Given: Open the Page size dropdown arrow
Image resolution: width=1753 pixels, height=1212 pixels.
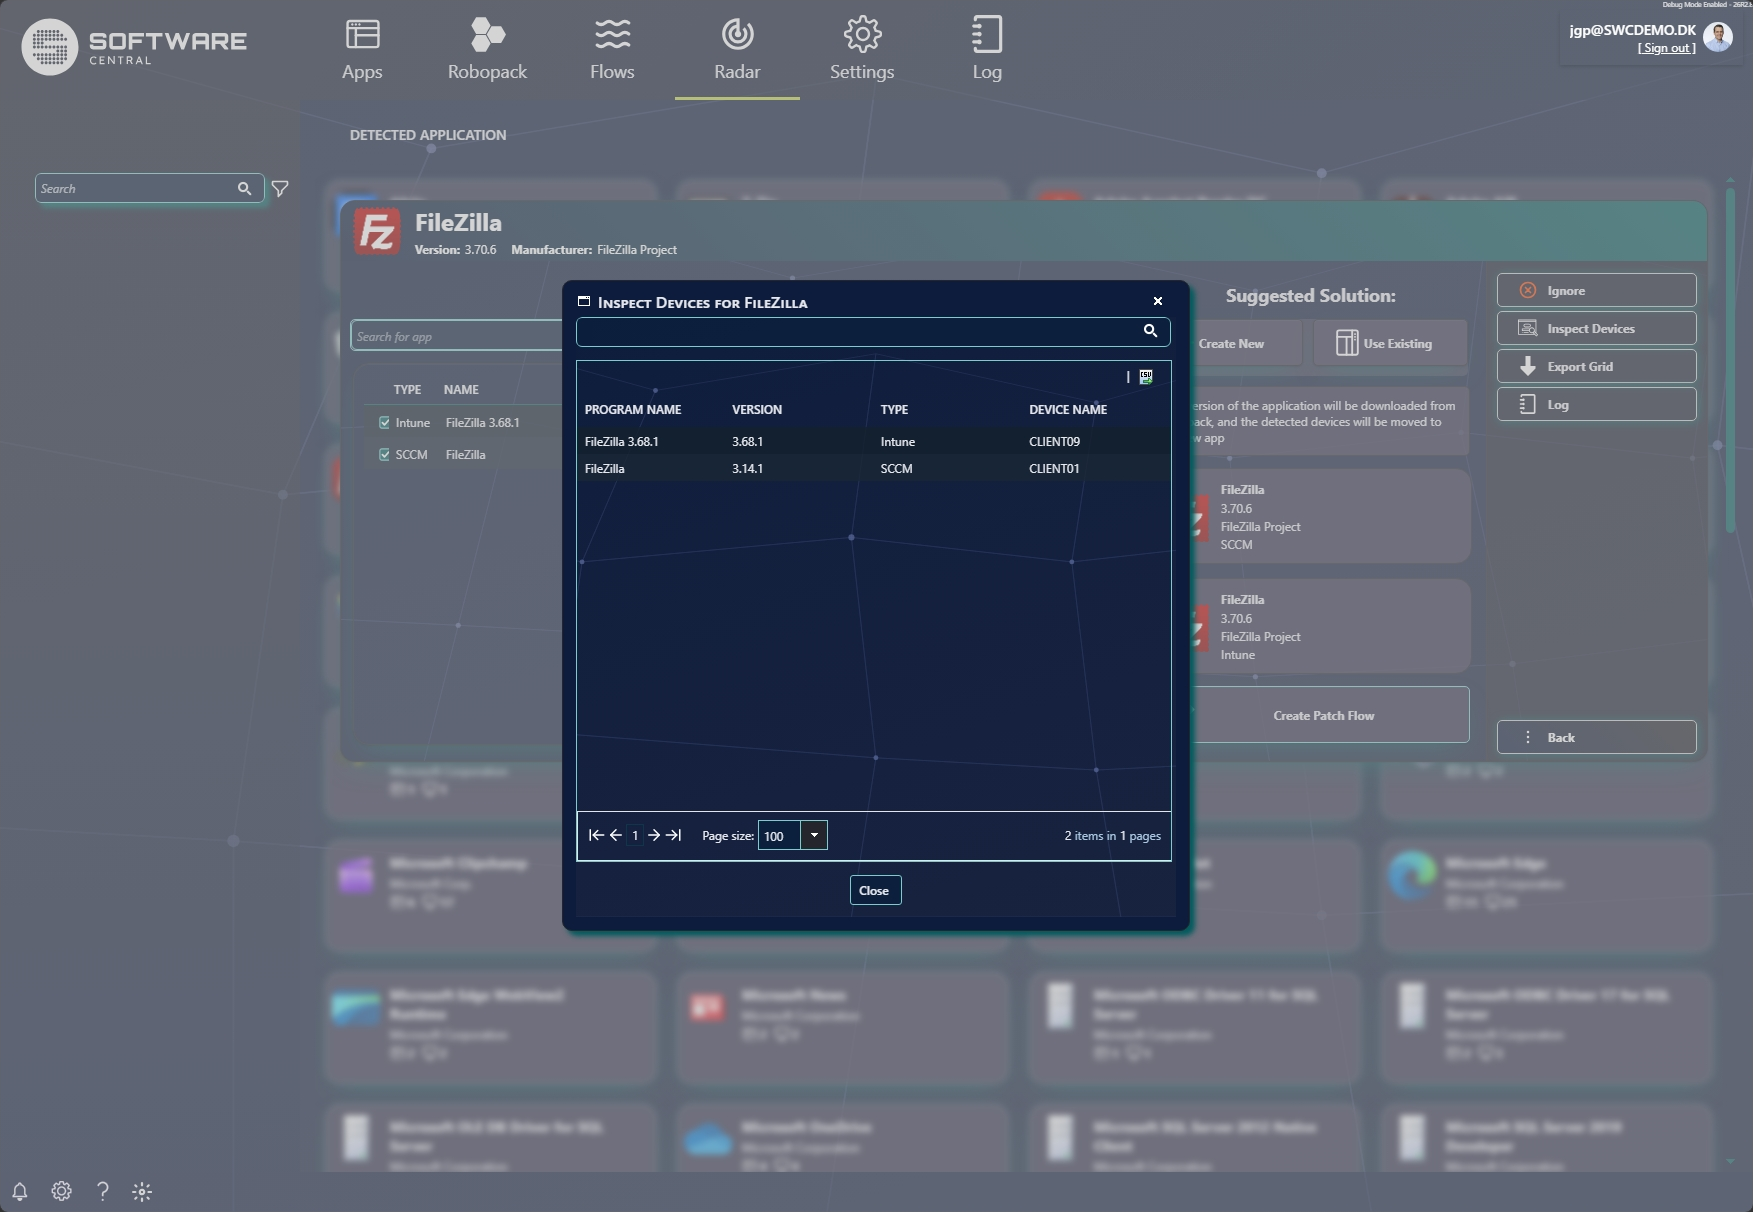Looking at the screenshot, I should (814, 835).
